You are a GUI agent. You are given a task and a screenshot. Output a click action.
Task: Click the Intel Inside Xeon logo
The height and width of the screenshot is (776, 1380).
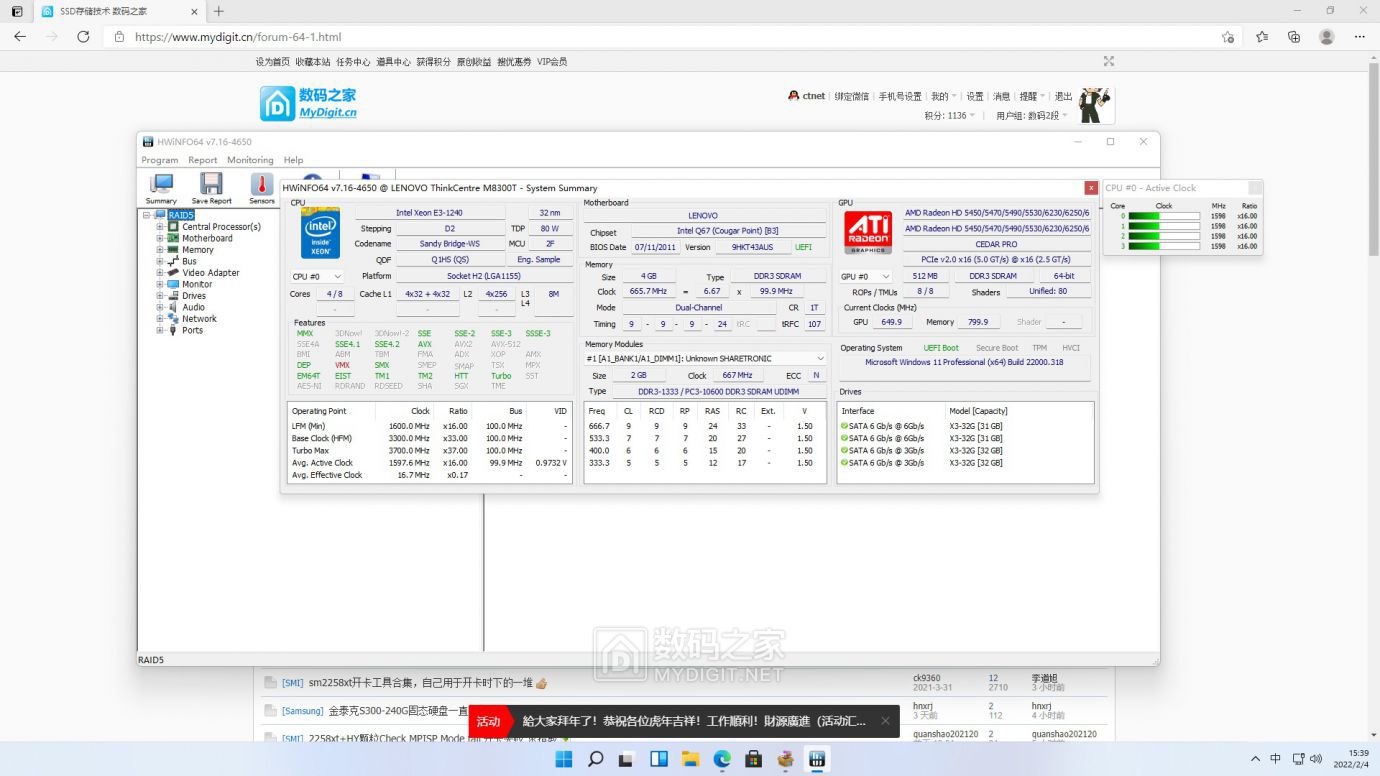click(x=321, y=232)
